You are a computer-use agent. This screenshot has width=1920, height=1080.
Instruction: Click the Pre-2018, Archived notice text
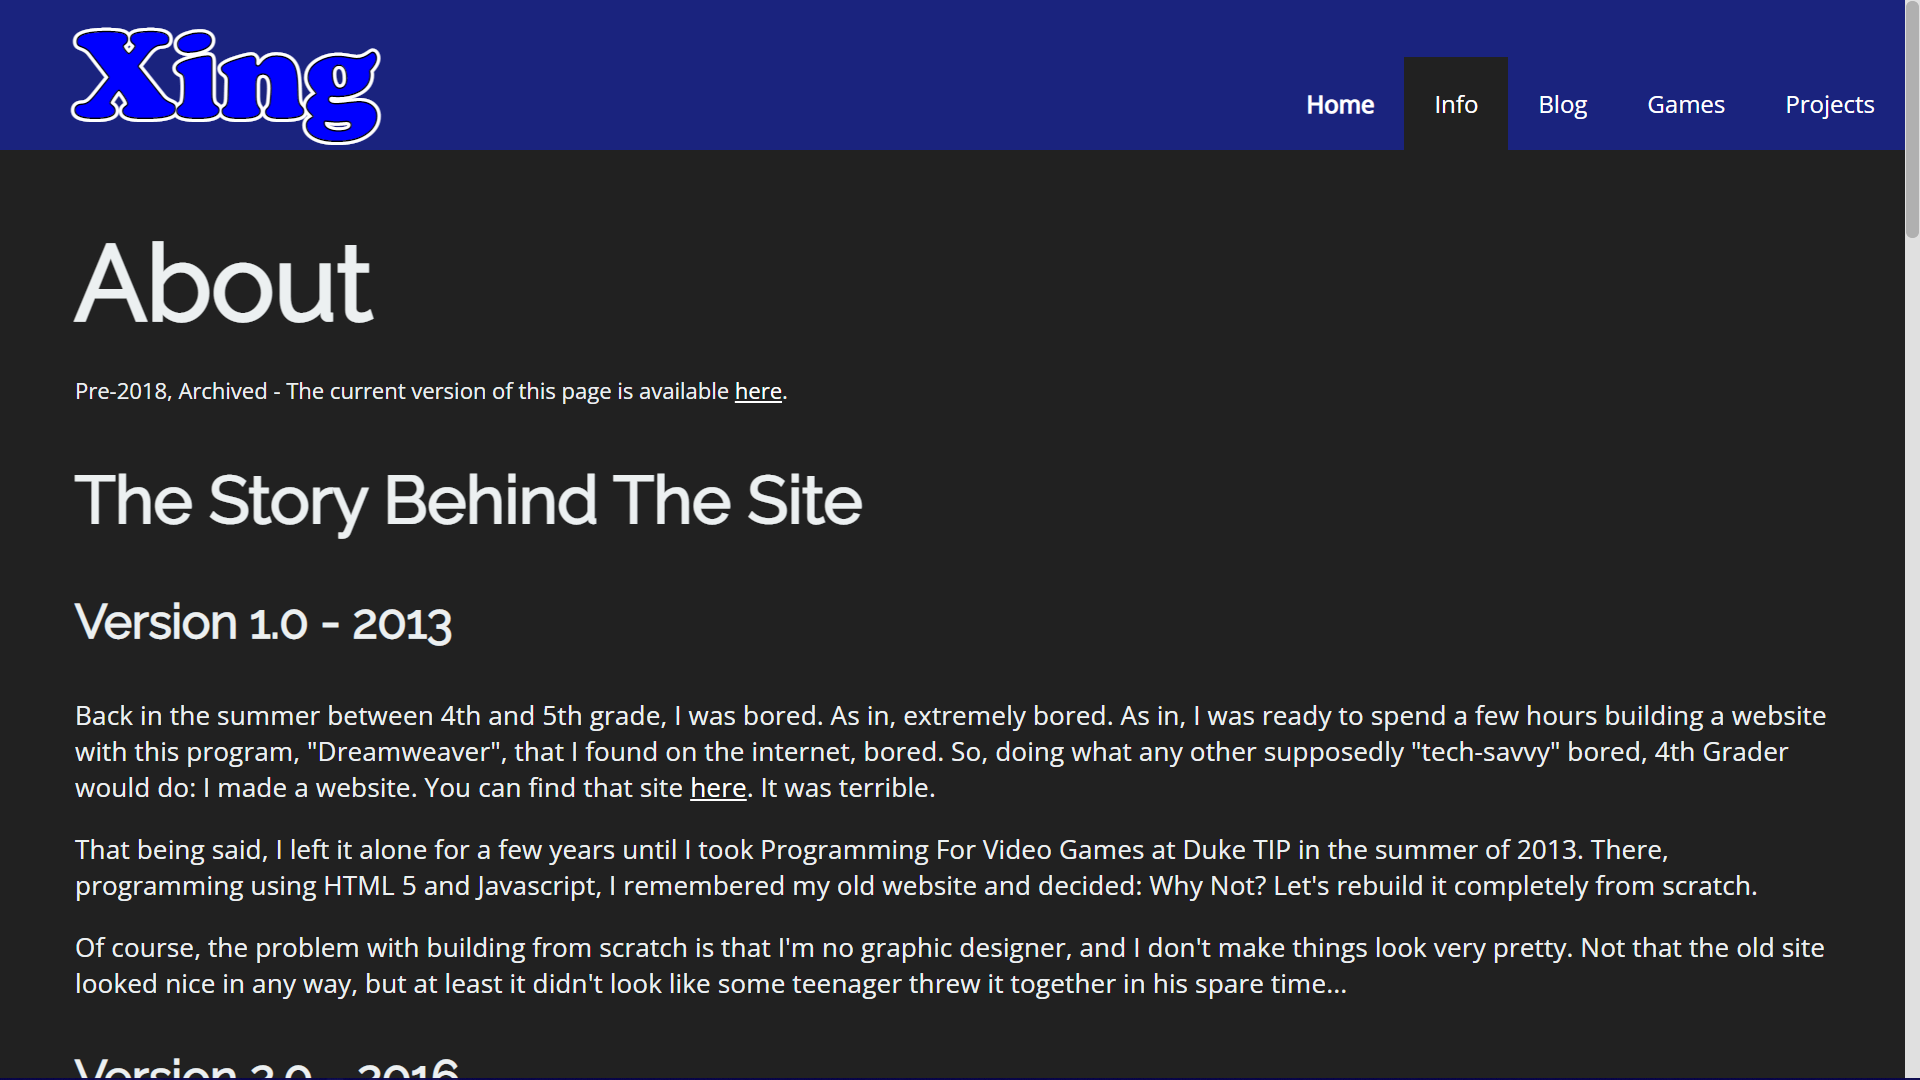[x=431, y=391]
